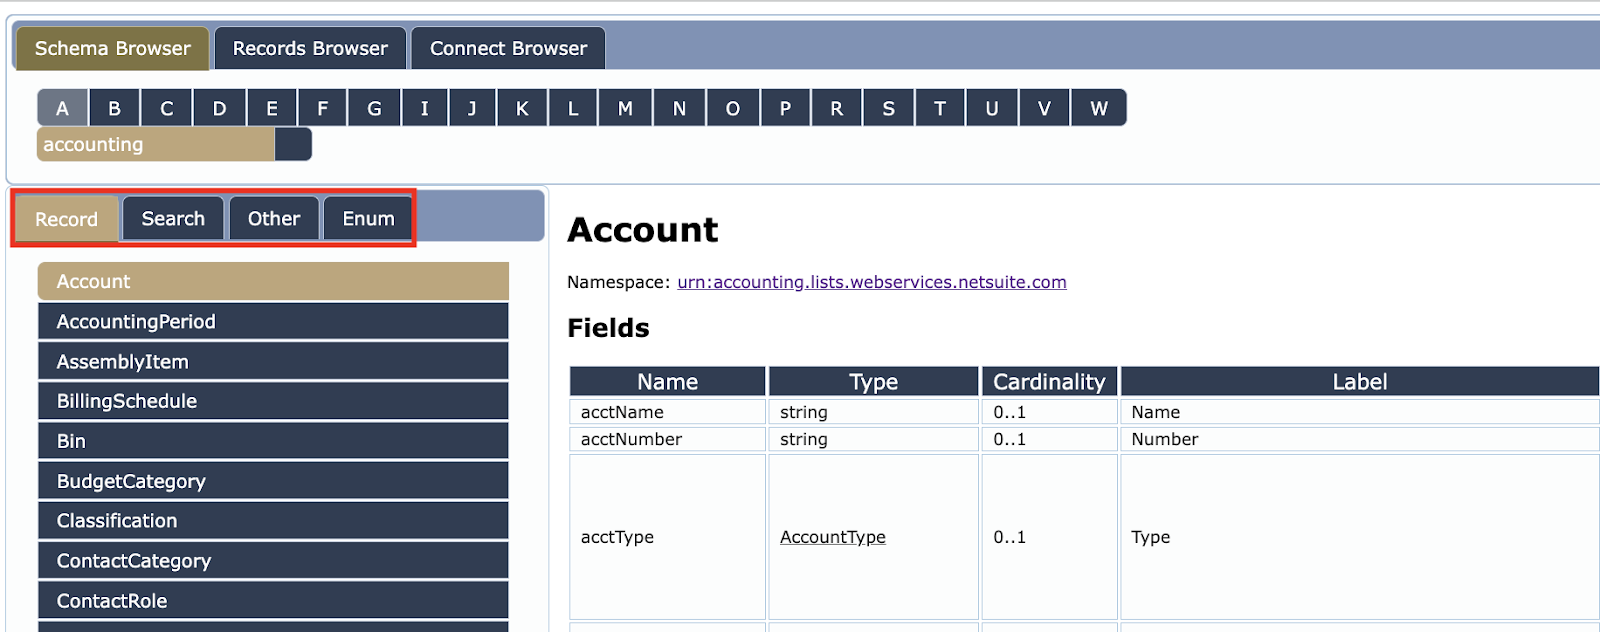Select the Record sub-tab
The image size is (1600, 632).
[x=67, y=219]
